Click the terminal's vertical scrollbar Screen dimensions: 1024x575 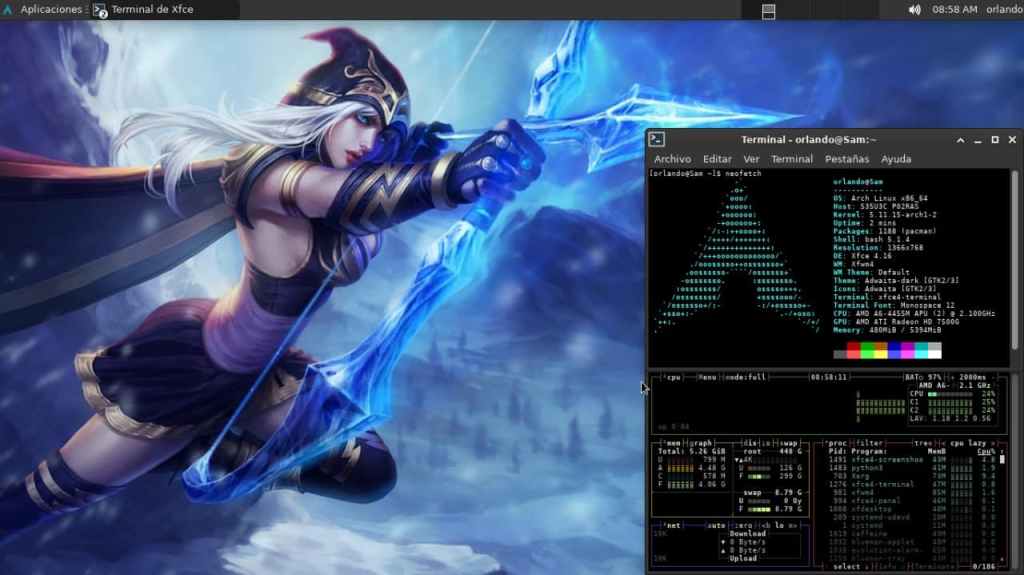point(1015,260)
